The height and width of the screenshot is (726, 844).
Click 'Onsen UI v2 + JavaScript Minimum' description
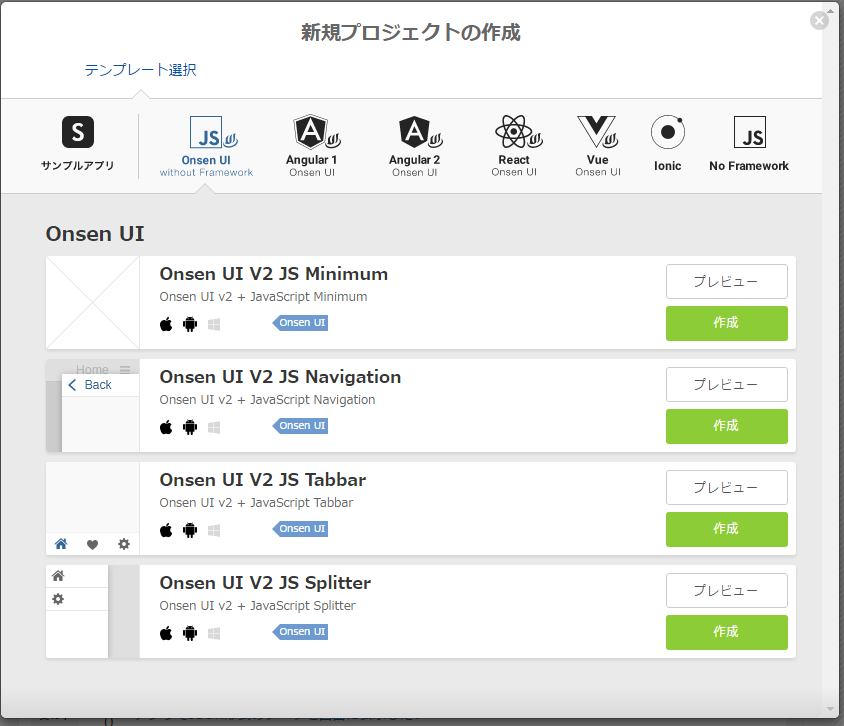(263, 297)
